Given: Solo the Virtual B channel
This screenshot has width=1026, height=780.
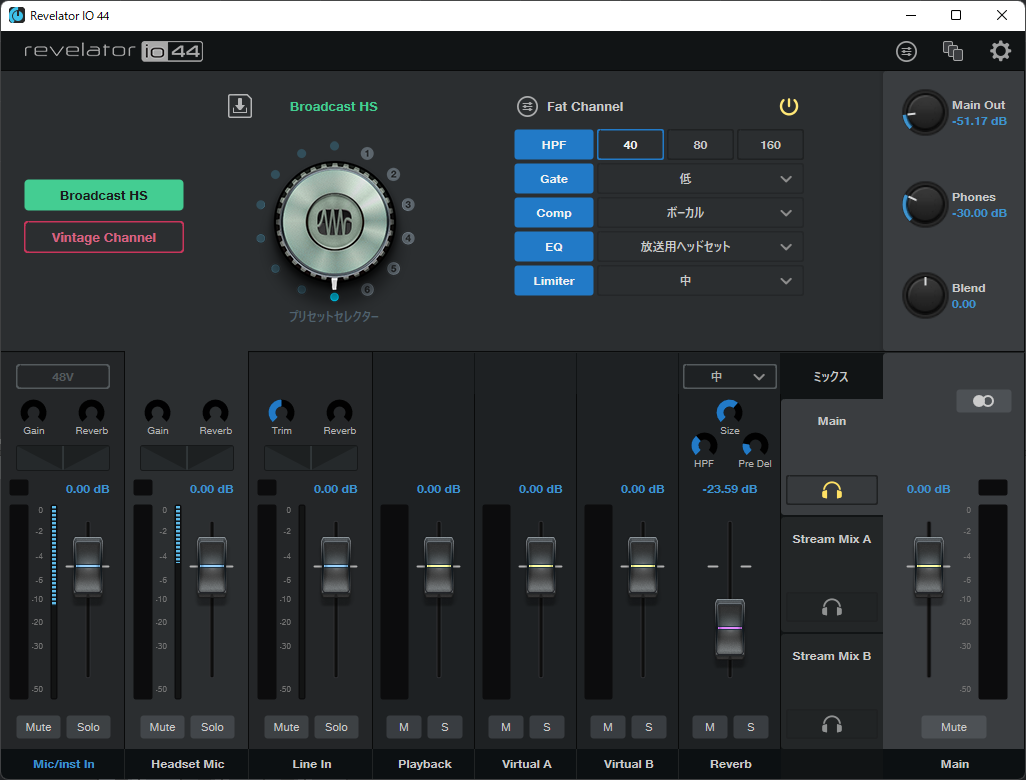Looking at the screenshot, I should pyautogui.click(x=648, y=727).
